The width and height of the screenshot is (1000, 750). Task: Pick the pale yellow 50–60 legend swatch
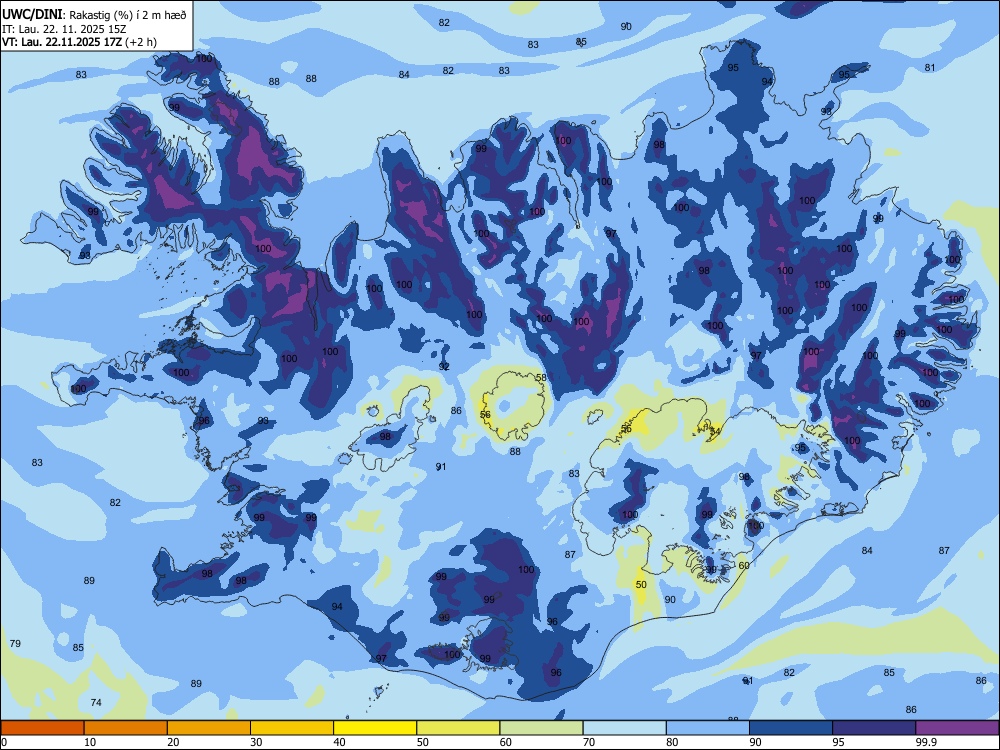459,728
